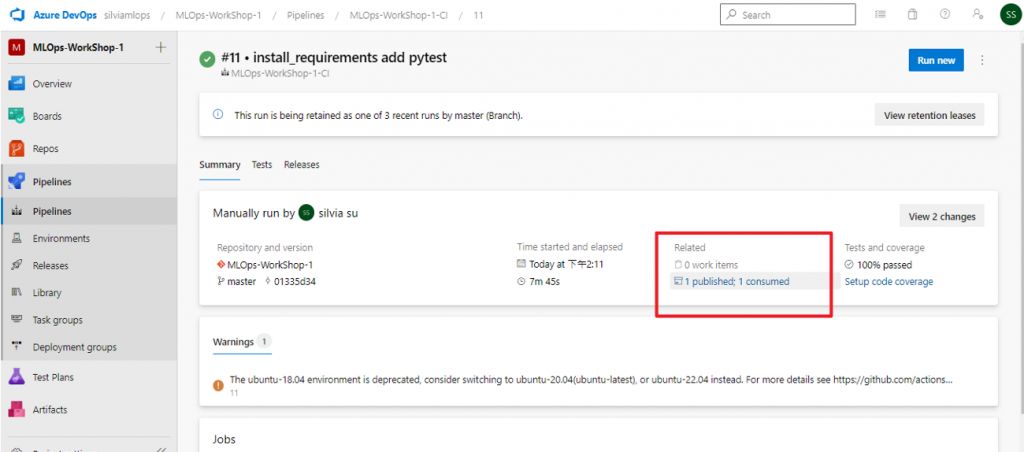Click Setup code coverage link
The height and width of the screenshot is (452, 1024).
click(889, 282)
